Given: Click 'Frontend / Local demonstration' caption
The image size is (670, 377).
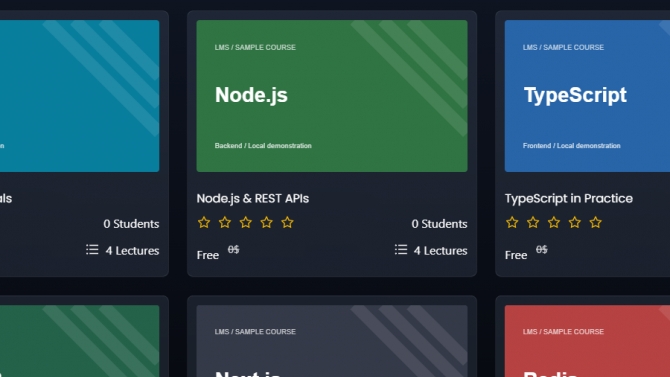Looking at the screenshot, I should coord(571,146).
